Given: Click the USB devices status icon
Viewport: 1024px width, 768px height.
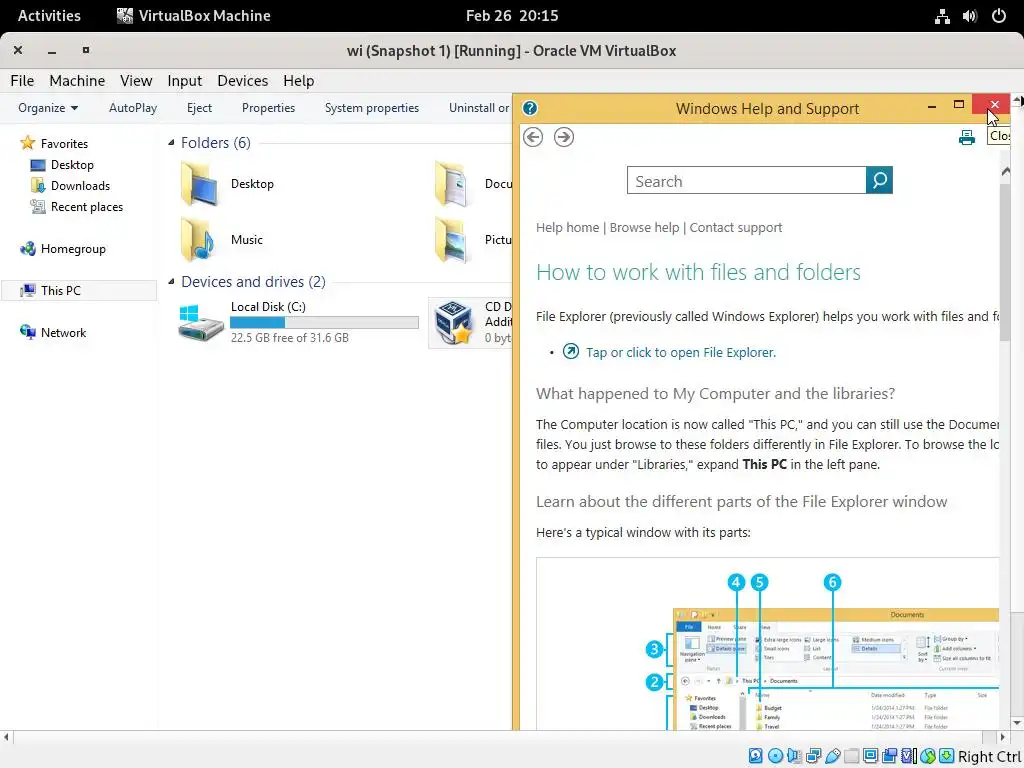Looking at the screenshot, I should pos(833,756).
